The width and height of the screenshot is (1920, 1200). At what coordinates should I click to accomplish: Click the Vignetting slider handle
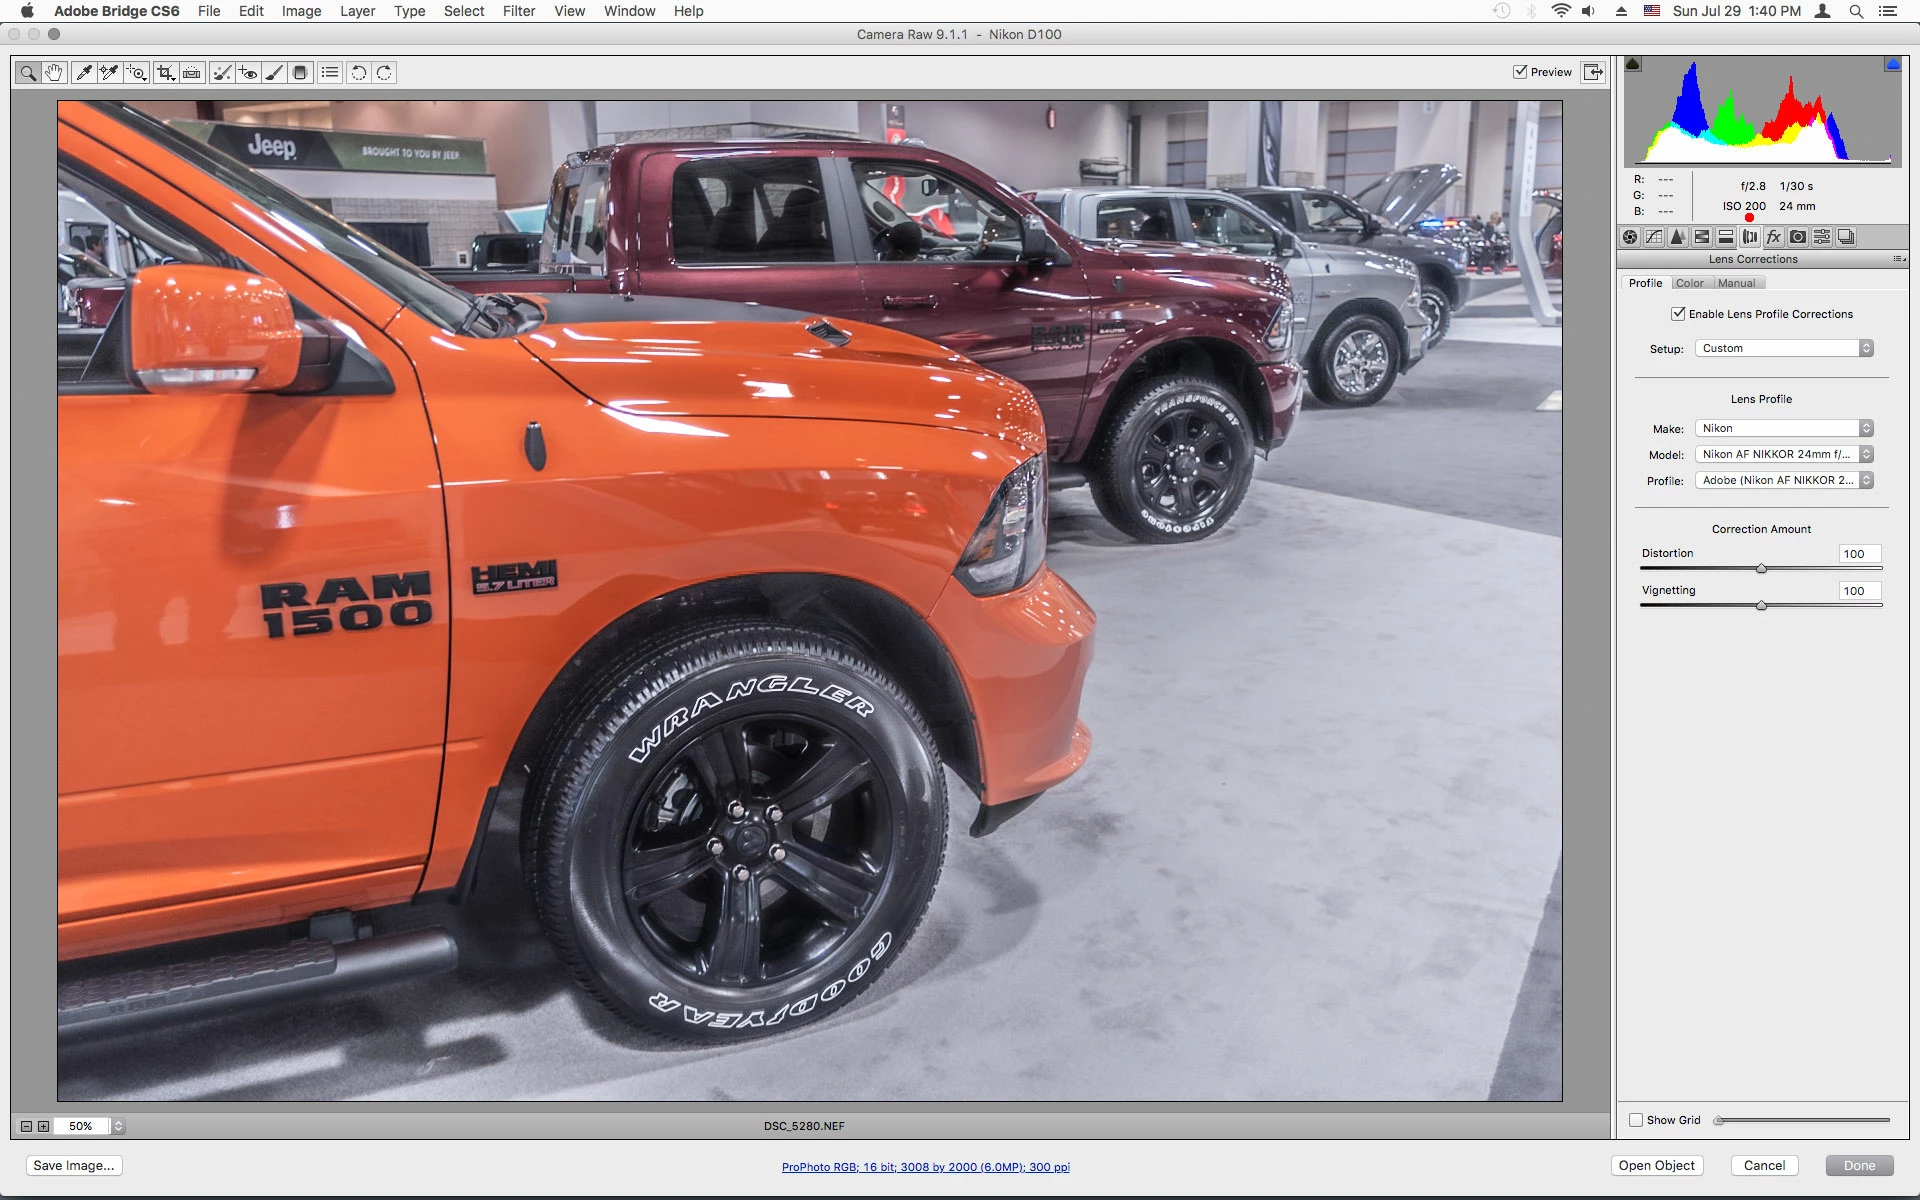point(1761,605)
